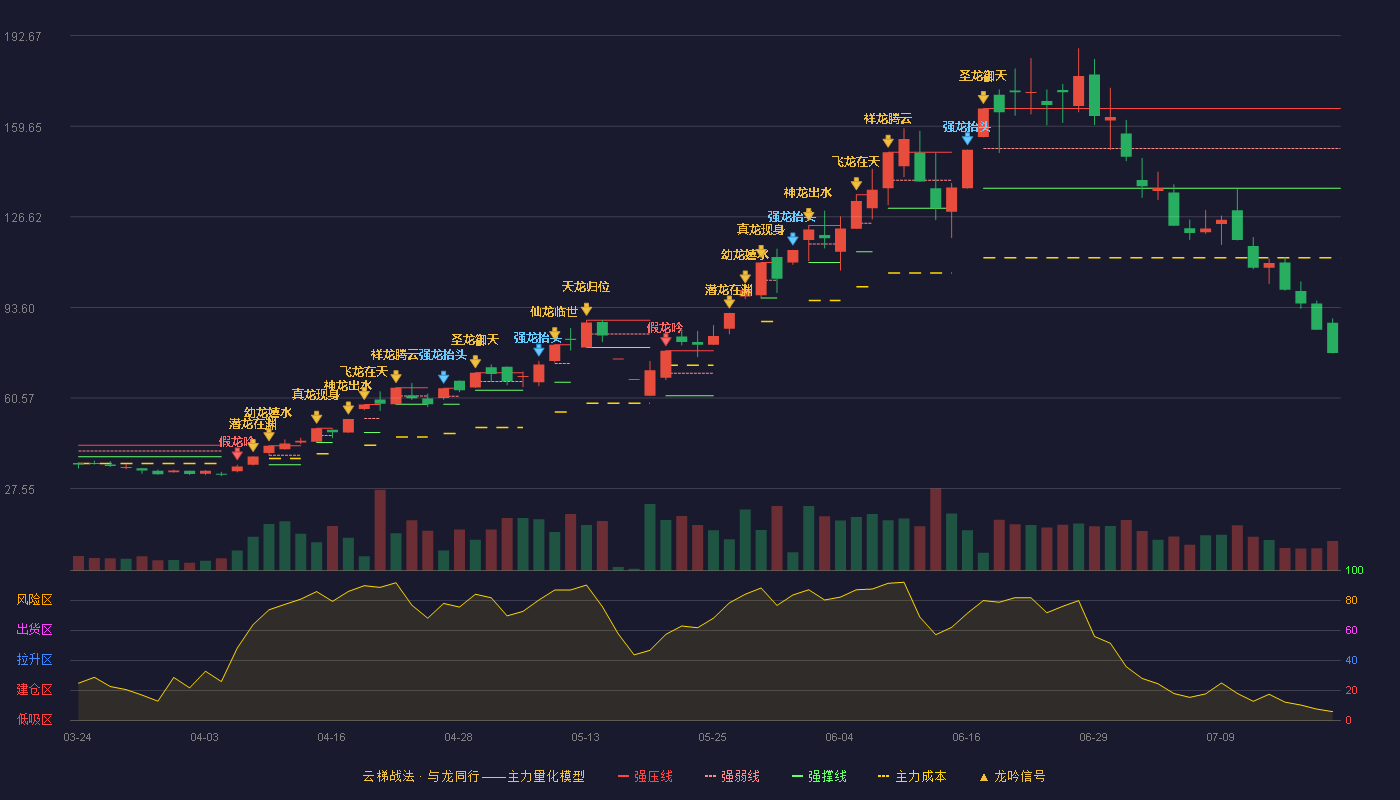Screen dimensions: 1400x800
Task: Click the 05-25 date axis label
Action: tap(712, 737)
